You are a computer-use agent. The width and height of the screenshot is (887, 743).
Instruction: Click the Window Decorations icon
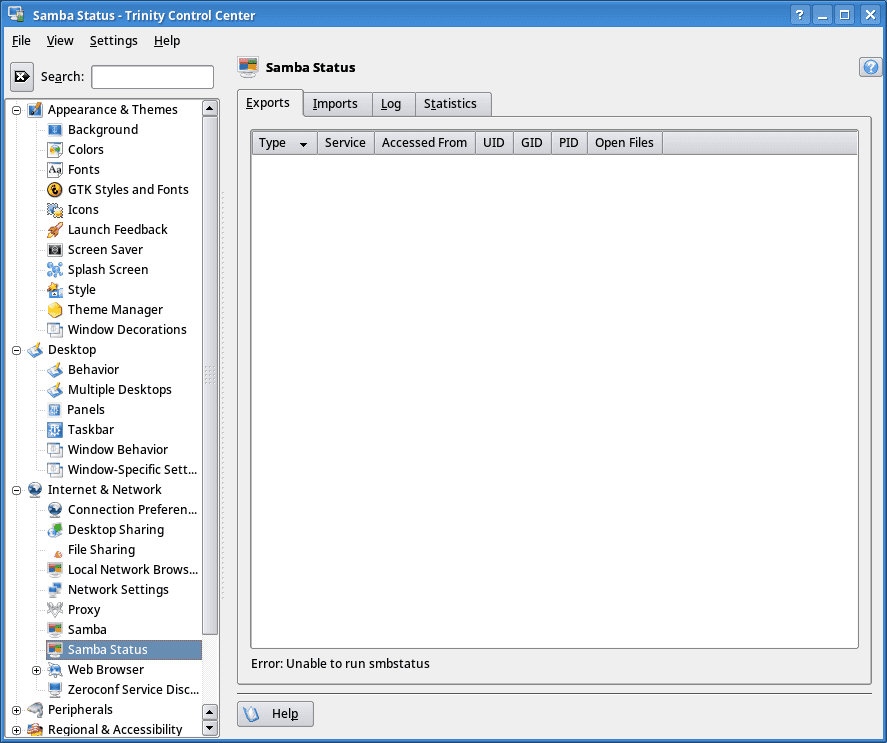[55, 330]
